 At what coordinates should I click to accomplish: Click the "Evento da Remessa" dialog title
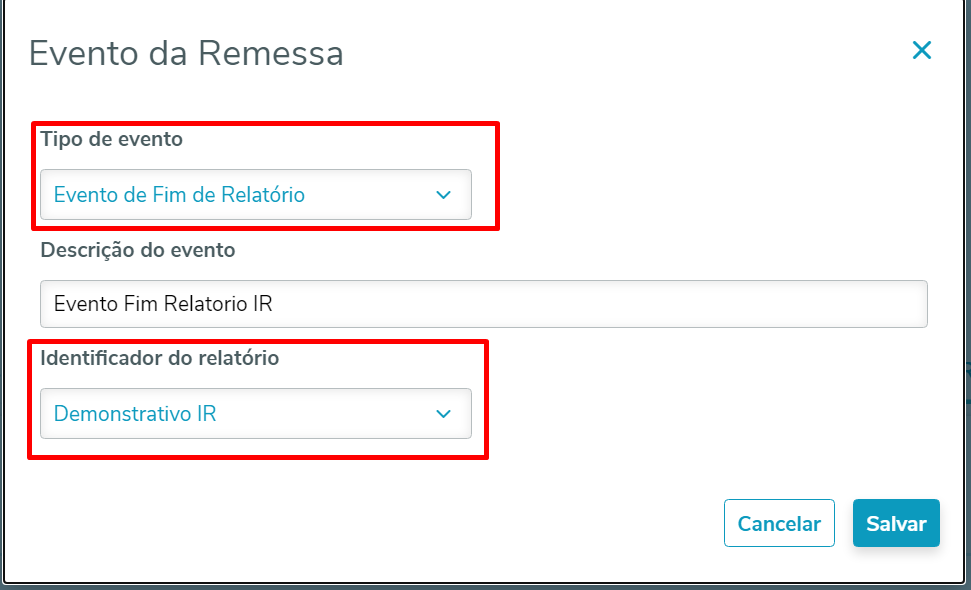click(186, 53)
